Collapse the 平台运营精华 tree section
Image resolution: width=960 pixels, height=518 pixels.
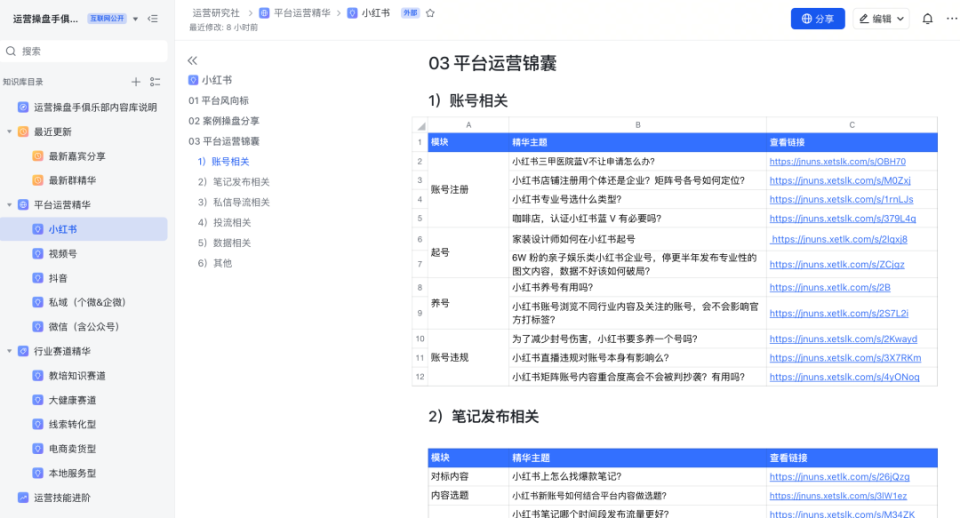[9, 205]
